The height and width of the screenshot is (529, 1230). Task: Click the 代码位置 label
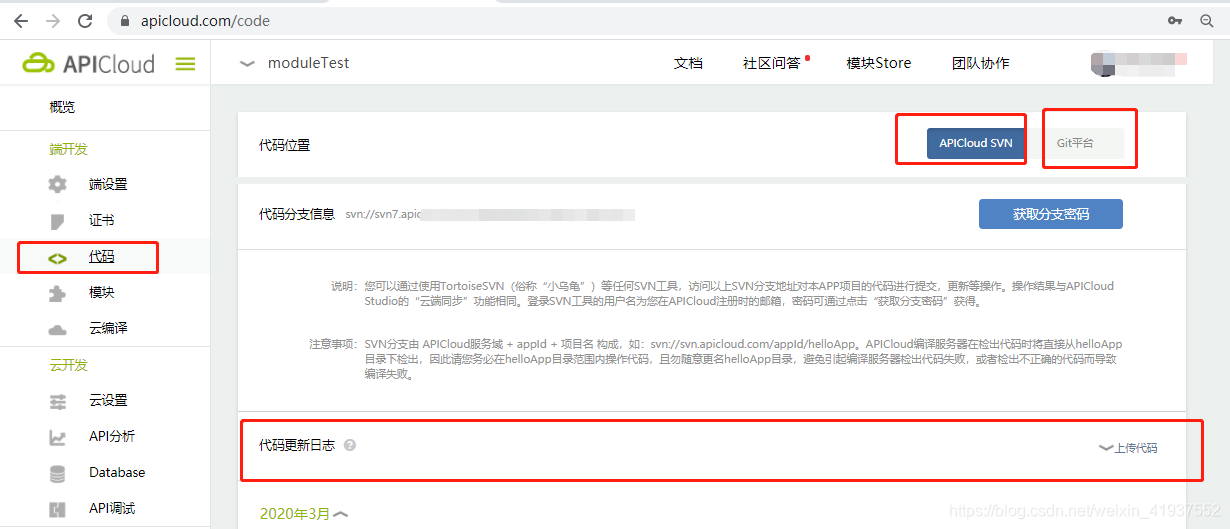coord(285,145)
